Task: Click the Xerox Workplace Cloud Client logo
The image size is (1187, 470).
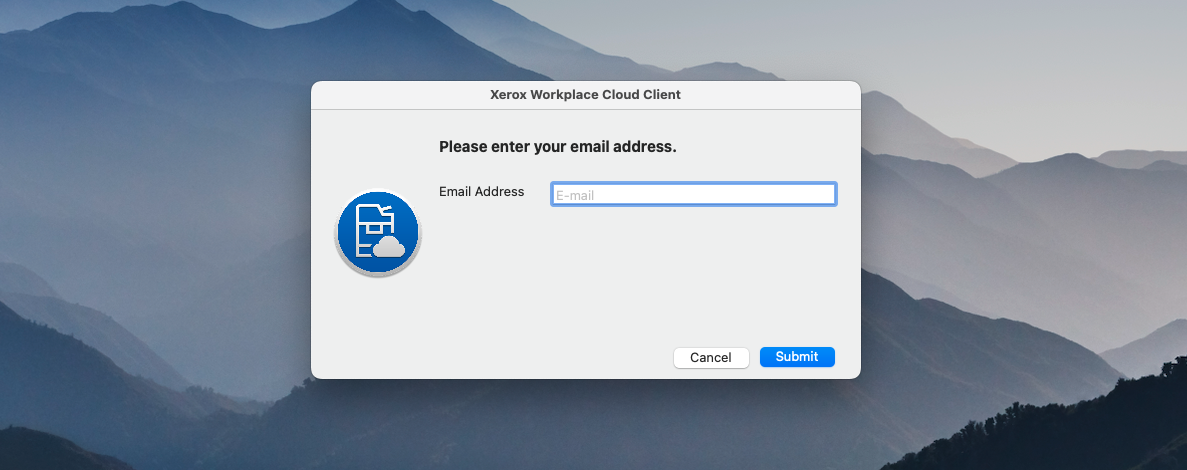Action: (378, 234)
